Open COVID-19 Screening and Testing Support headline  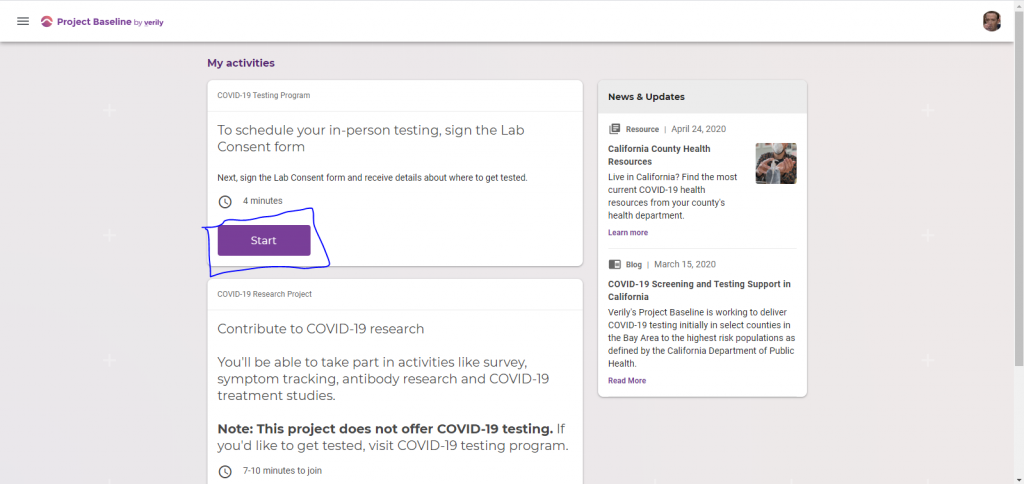(x=699, y=290)
